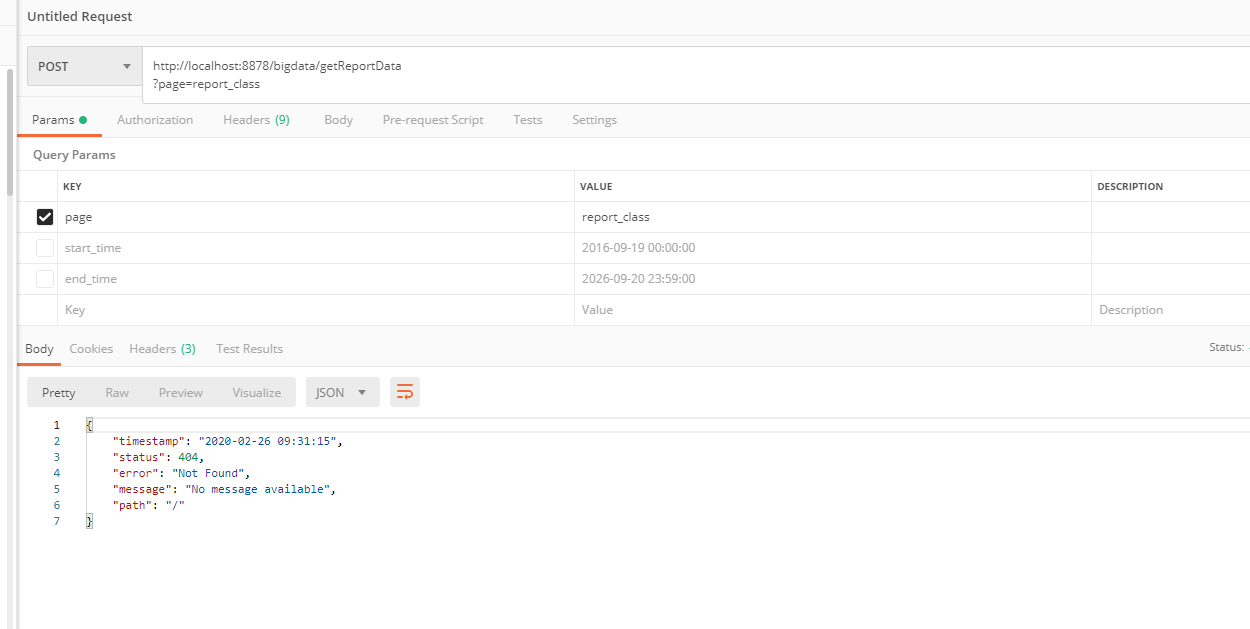Open the request Body tab
Screen dimensions: 1250x629
coord(338,120)
